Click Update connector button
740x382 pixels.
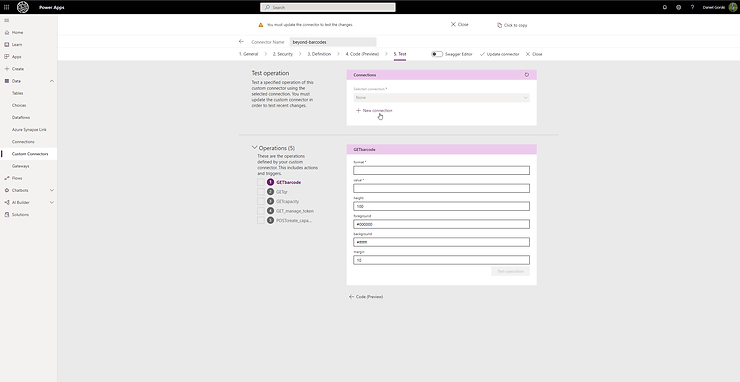[x=499, y=54]
